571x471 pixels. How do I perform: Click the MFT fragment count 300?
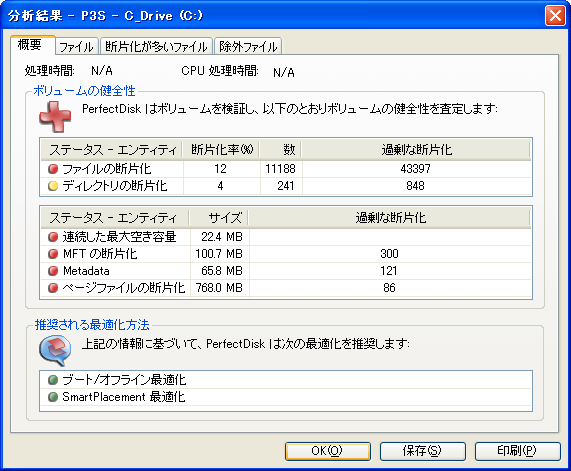pyautogui.click(x=389, y=254)
